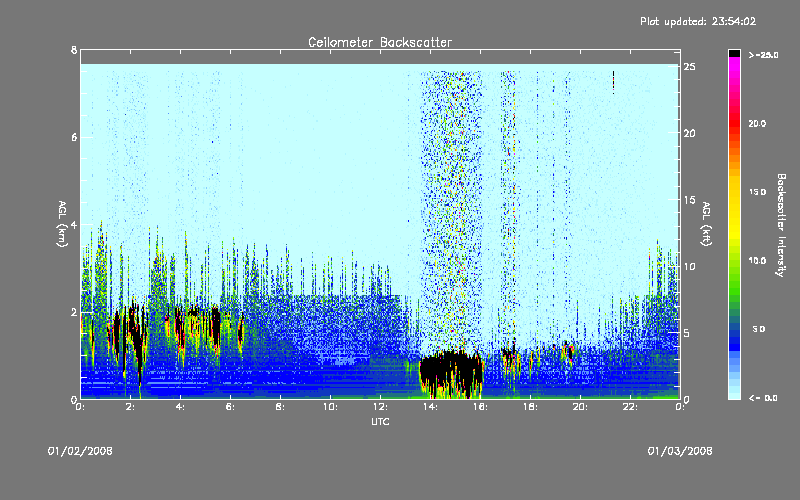800x500 pixels.
Task: Click the start date '01/02/2008'
Action: coord(80,451)
